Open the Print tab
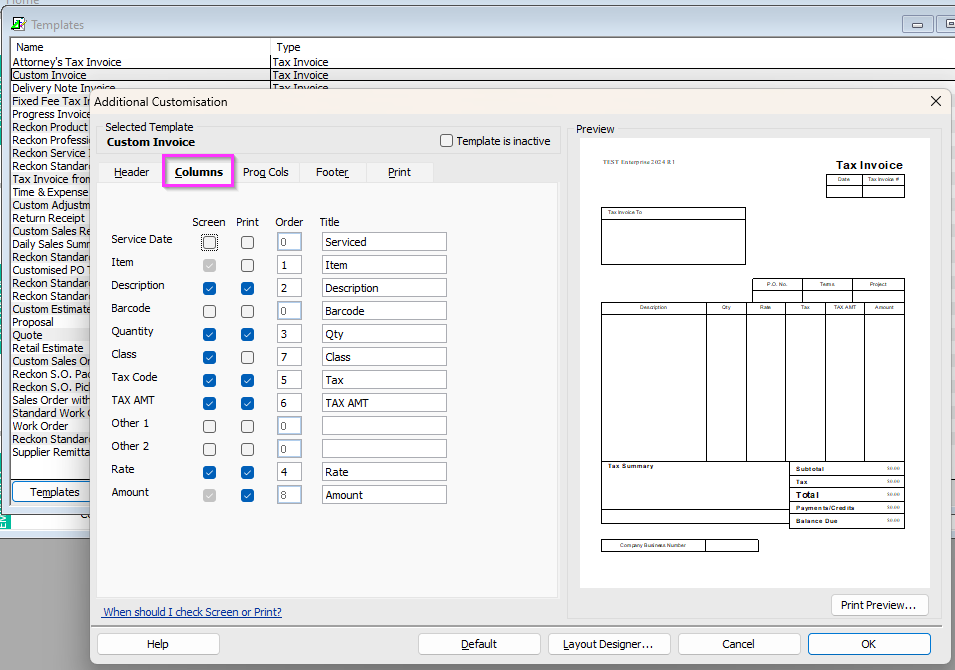955x670 pixels. (x=400, y=172)
